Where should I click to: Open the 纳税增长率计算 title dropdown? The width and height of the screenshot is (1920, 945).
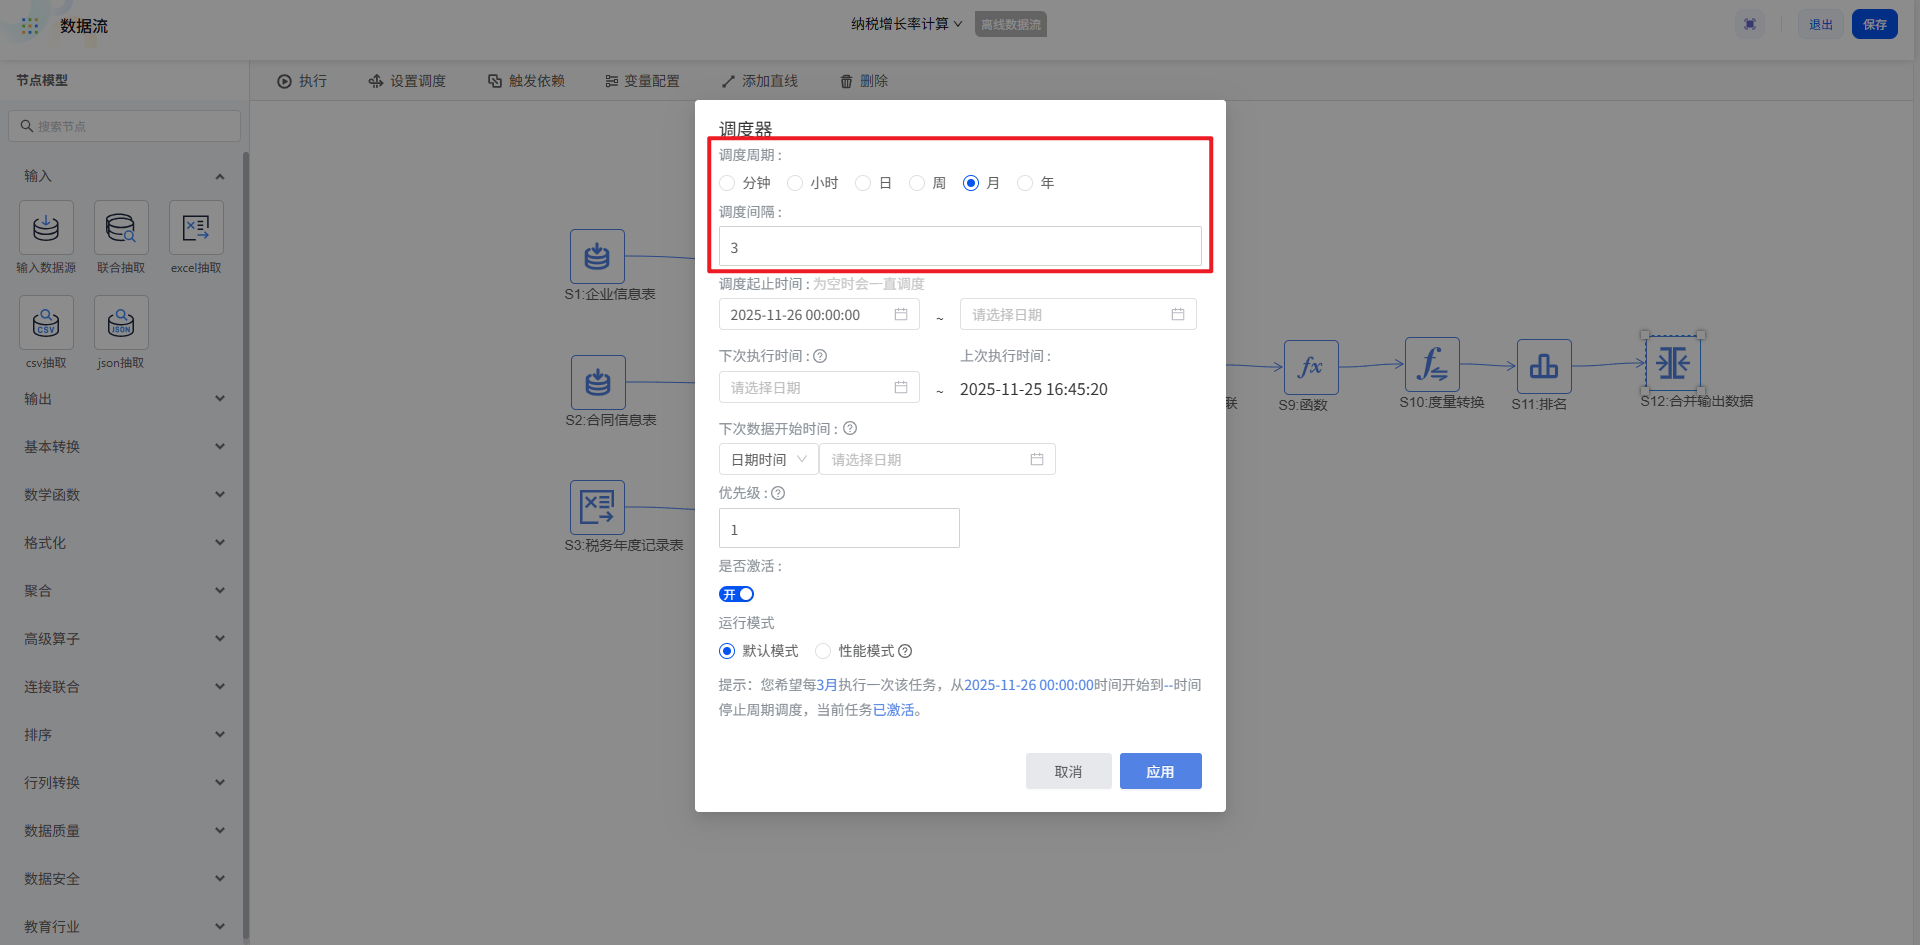coord(906,24)
